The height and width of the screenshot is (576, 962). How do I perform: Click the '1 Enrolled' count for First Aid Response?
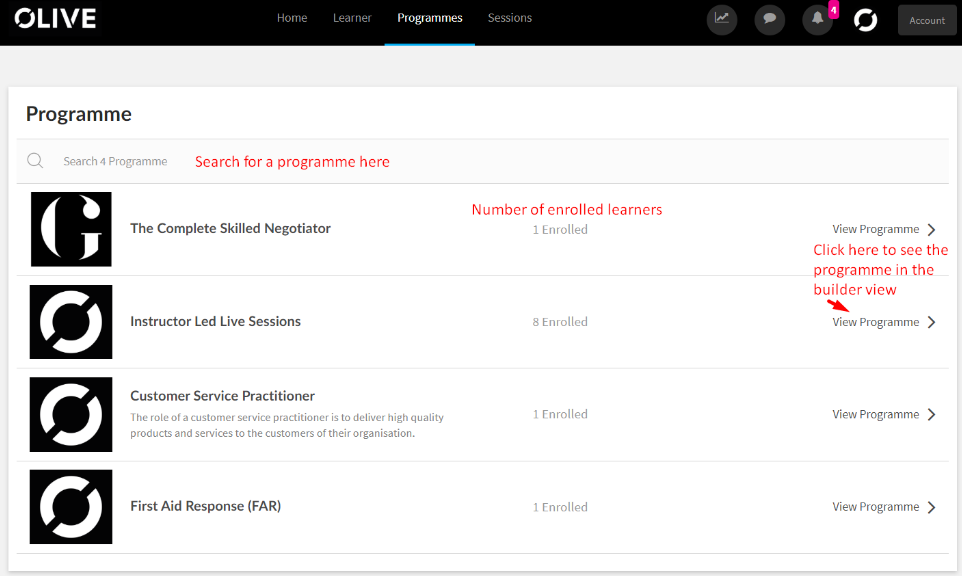click(560, 507)
